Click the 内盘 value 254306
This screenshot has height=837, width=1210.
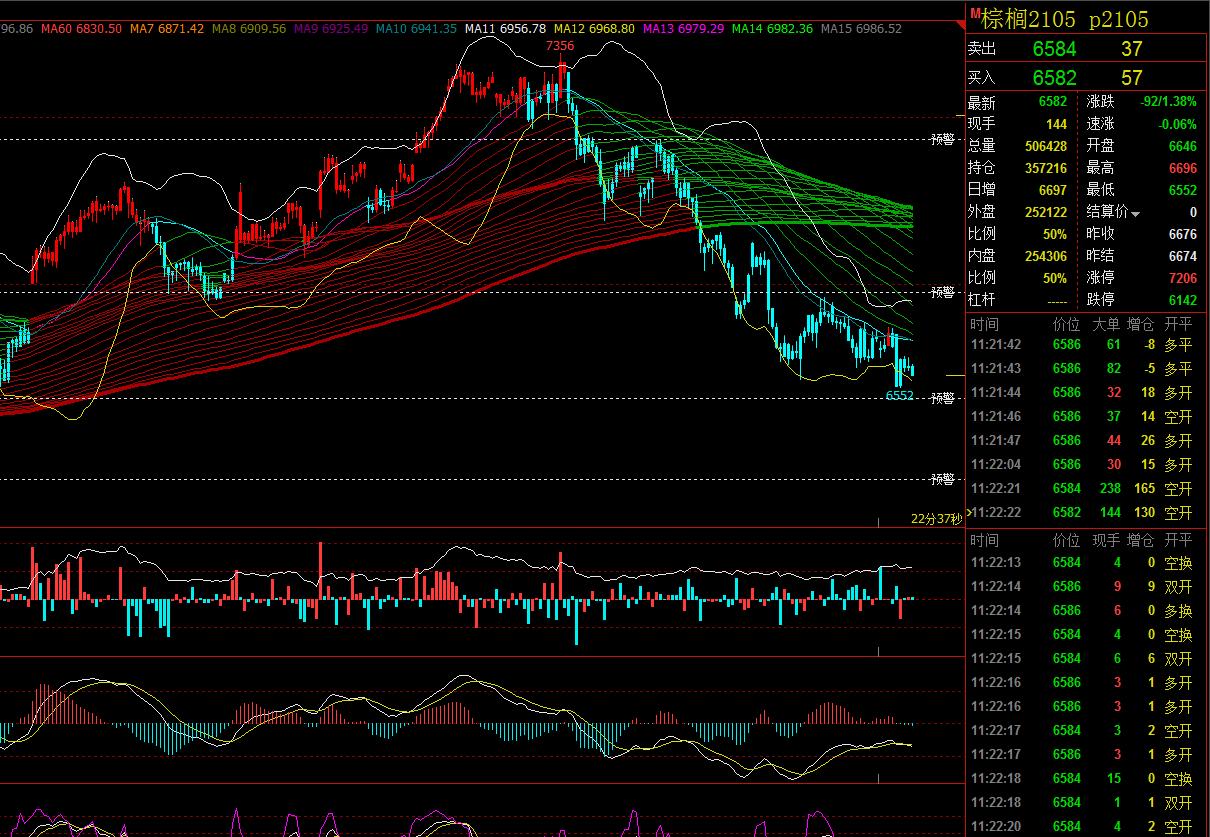(1046, 256)
